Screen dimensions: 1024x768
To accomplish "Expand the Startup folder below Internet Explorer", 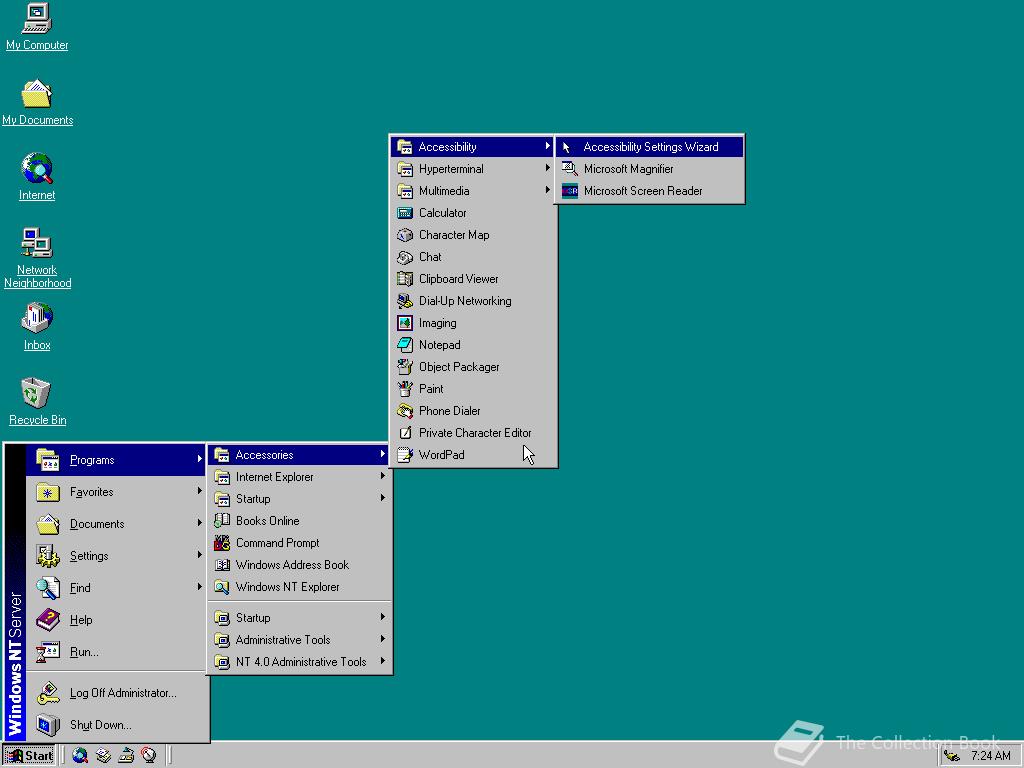I will [x=300, y=499].
